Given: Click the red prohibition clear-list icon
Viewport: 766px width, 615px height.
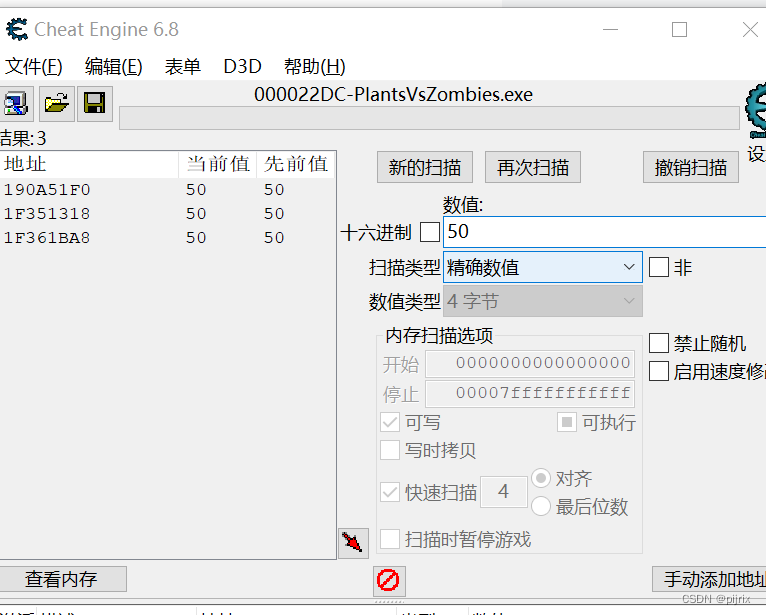Looking at the screenshot, I should (x=389, y=580).
